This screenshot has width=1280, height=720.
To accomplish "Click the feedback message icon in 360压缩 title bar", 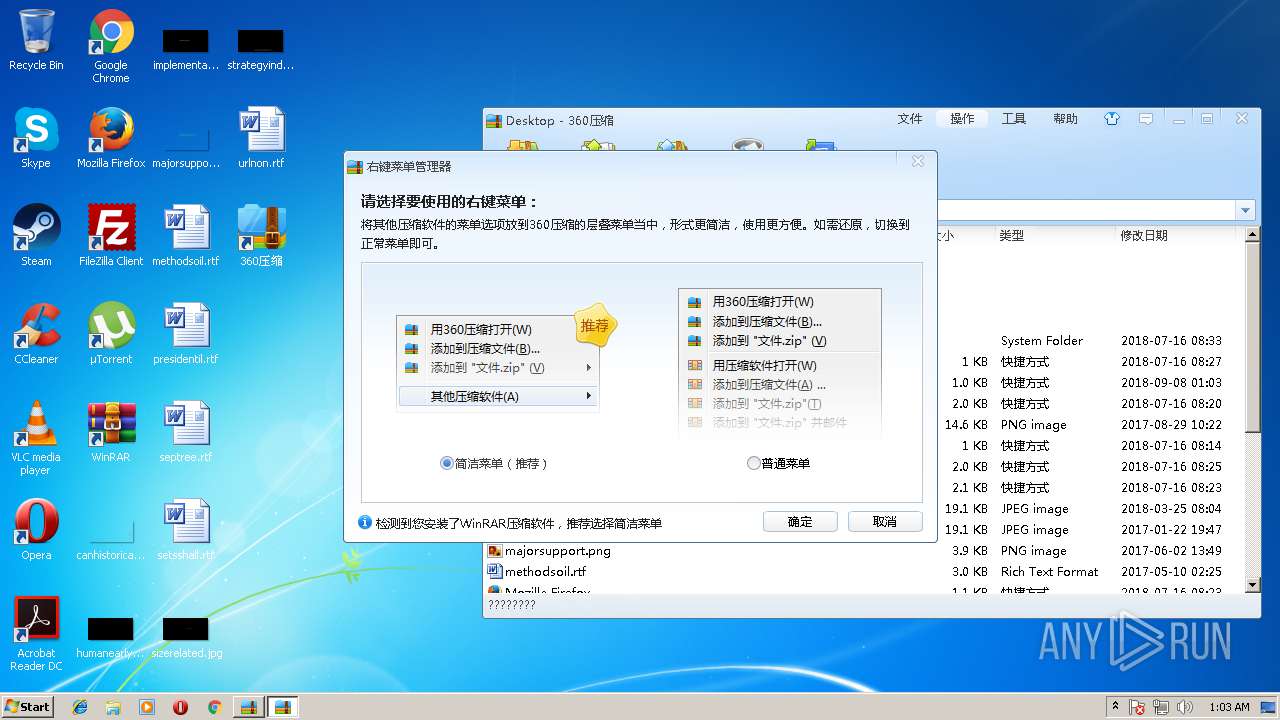I will 1146,118.
